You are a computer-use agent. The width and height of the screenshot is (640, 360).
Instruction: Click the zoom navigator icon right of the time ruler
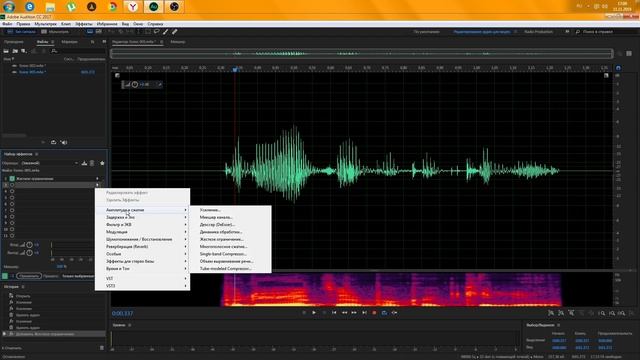point(618,68)
